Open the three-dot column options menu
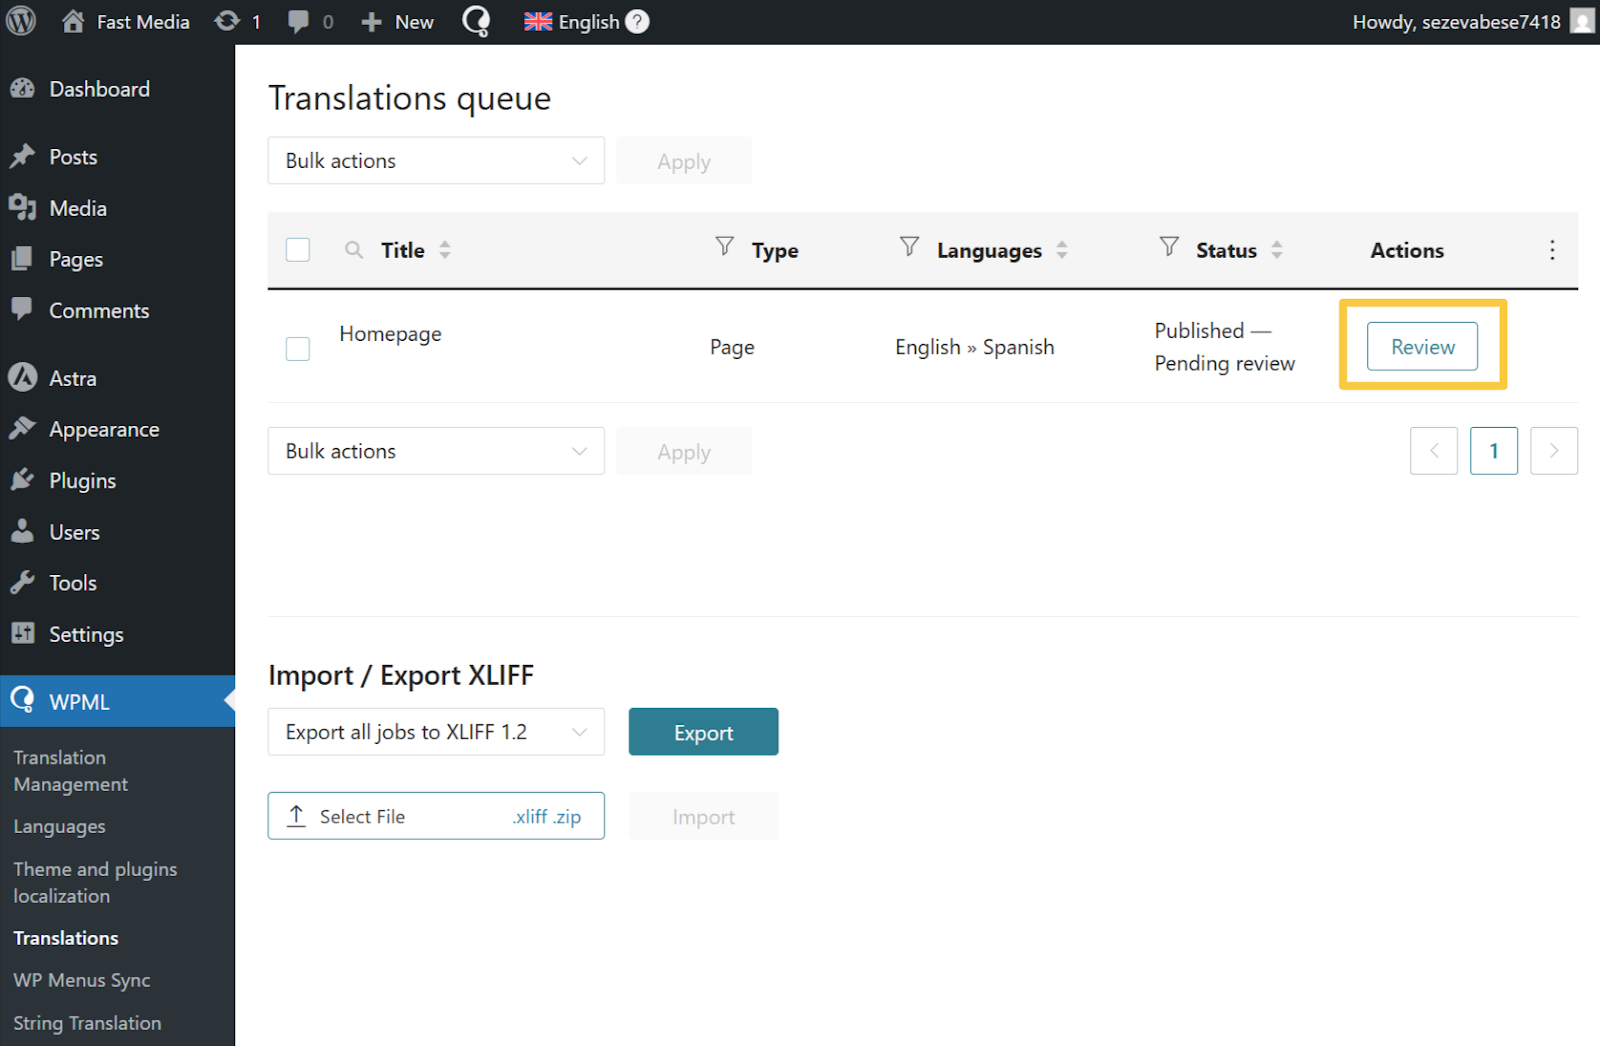Viewport: 1600px width, 1046px height. 1551,250
